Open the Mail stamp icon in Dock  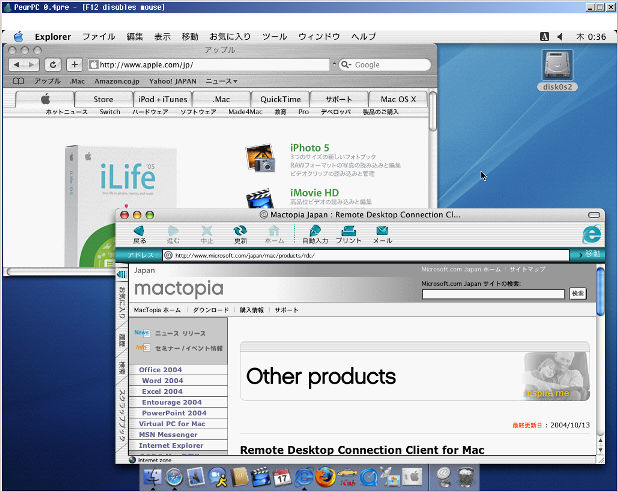click(x=196, y=476)
